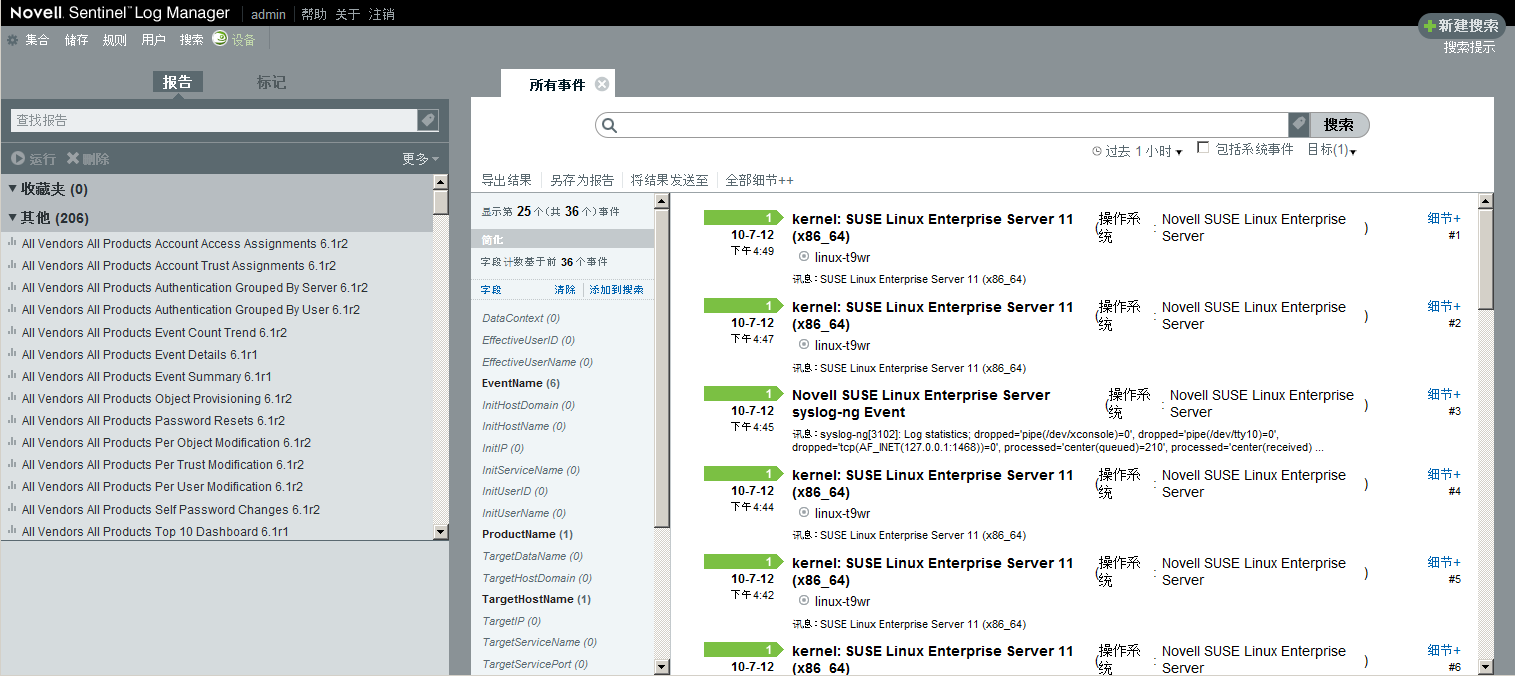Image resolution: width=1515 pixels, height=676 pixels.
Task: Open the 帮助 help link
Action: pyautogui.click(x=313, y=14)
